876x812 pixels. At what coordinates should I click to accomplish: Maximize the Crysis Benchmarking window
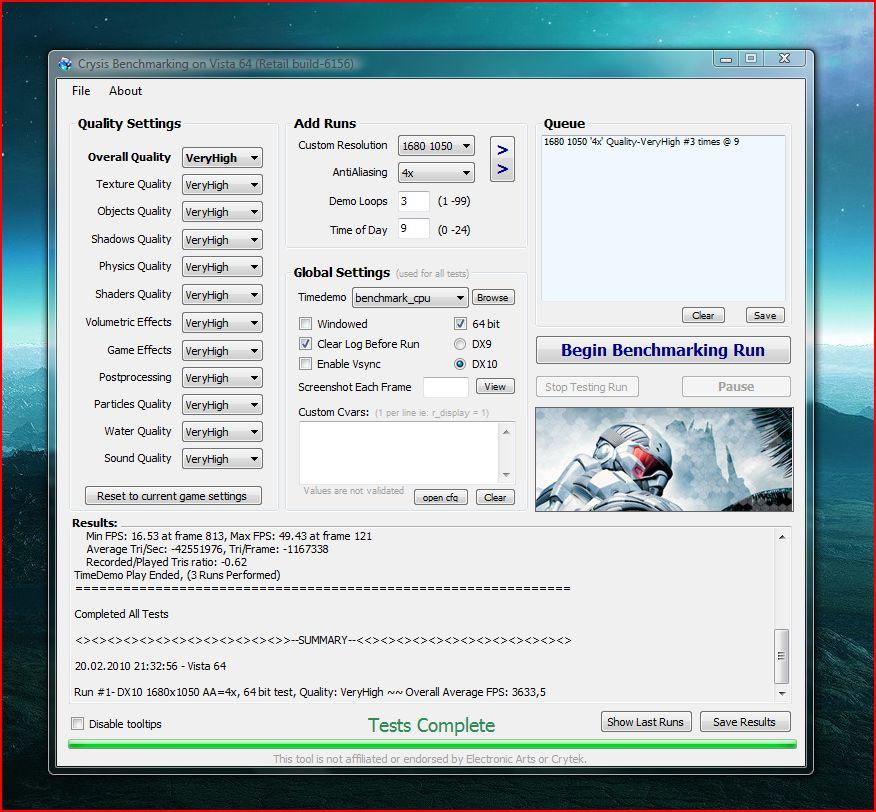tap(751, 59)
